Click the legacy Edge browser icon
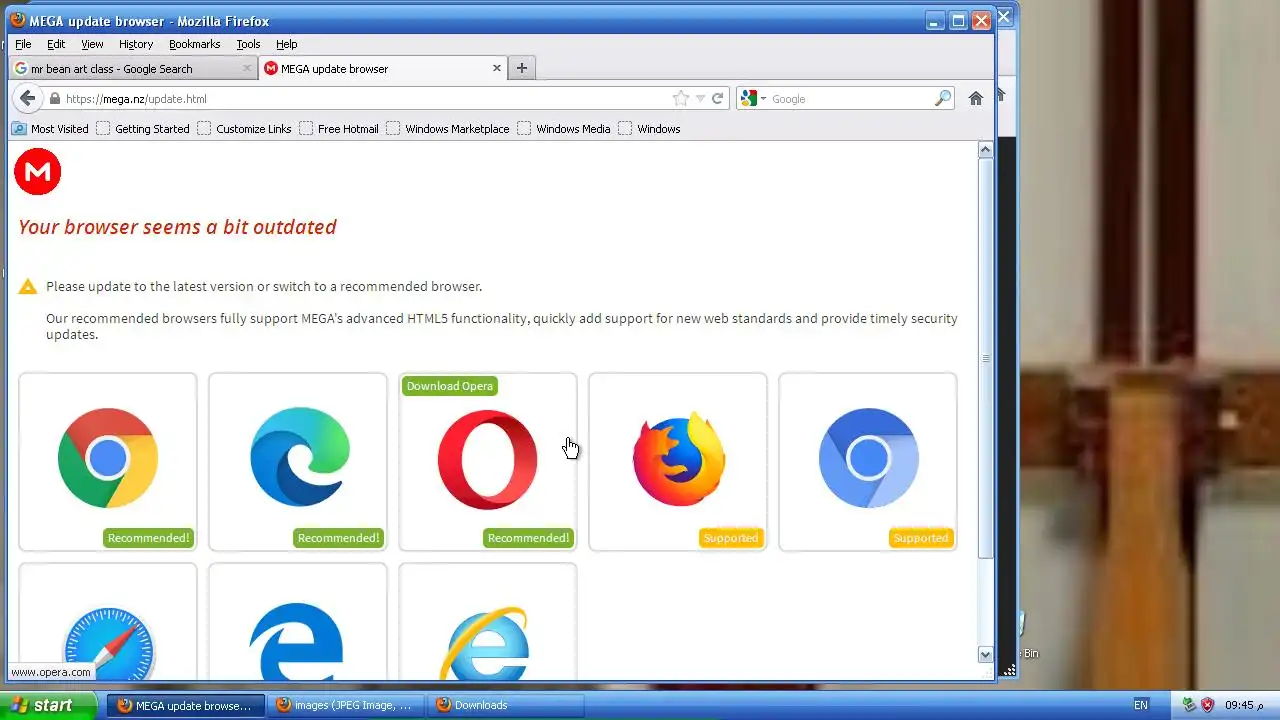 (x=296, y=642)
